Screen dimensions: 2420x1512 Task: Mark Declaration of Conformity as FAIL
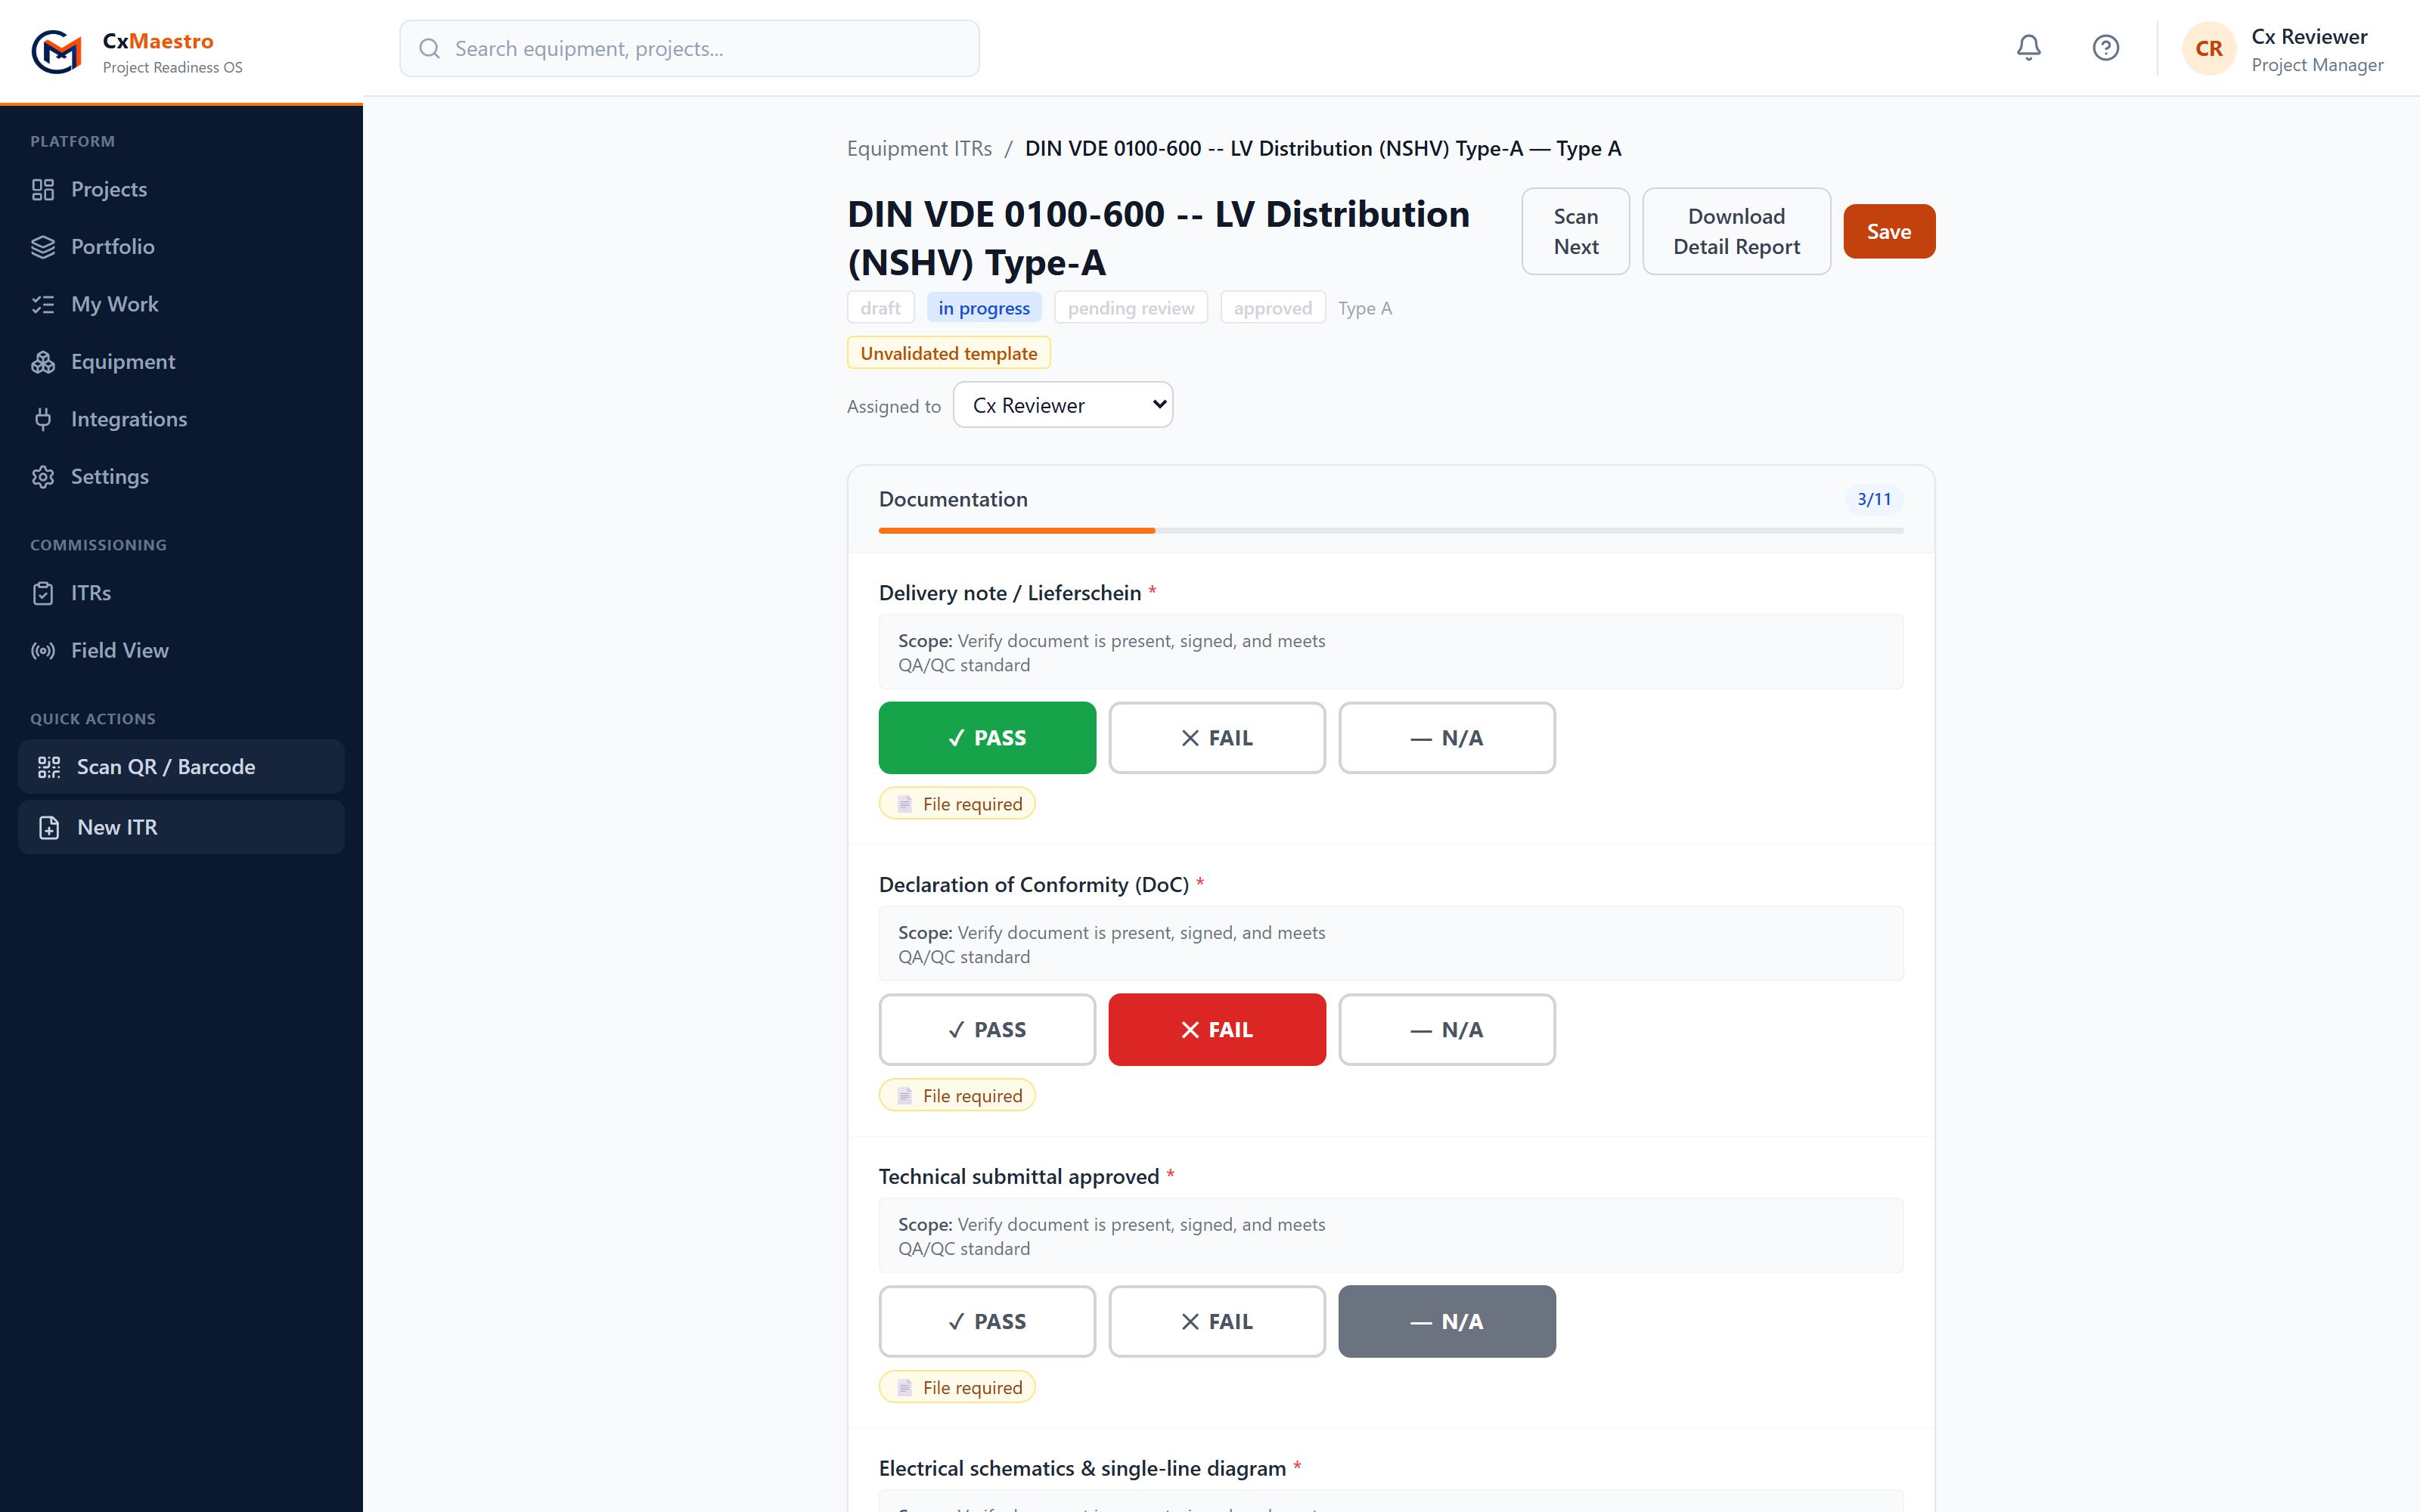(1217, 1030)
